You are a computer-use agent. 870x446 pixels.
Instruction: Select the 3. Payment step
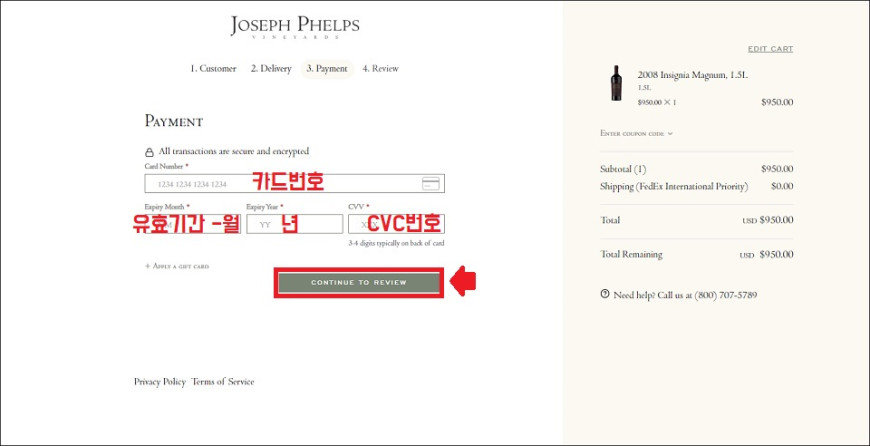pyautogui.click(x=327, y=69)
